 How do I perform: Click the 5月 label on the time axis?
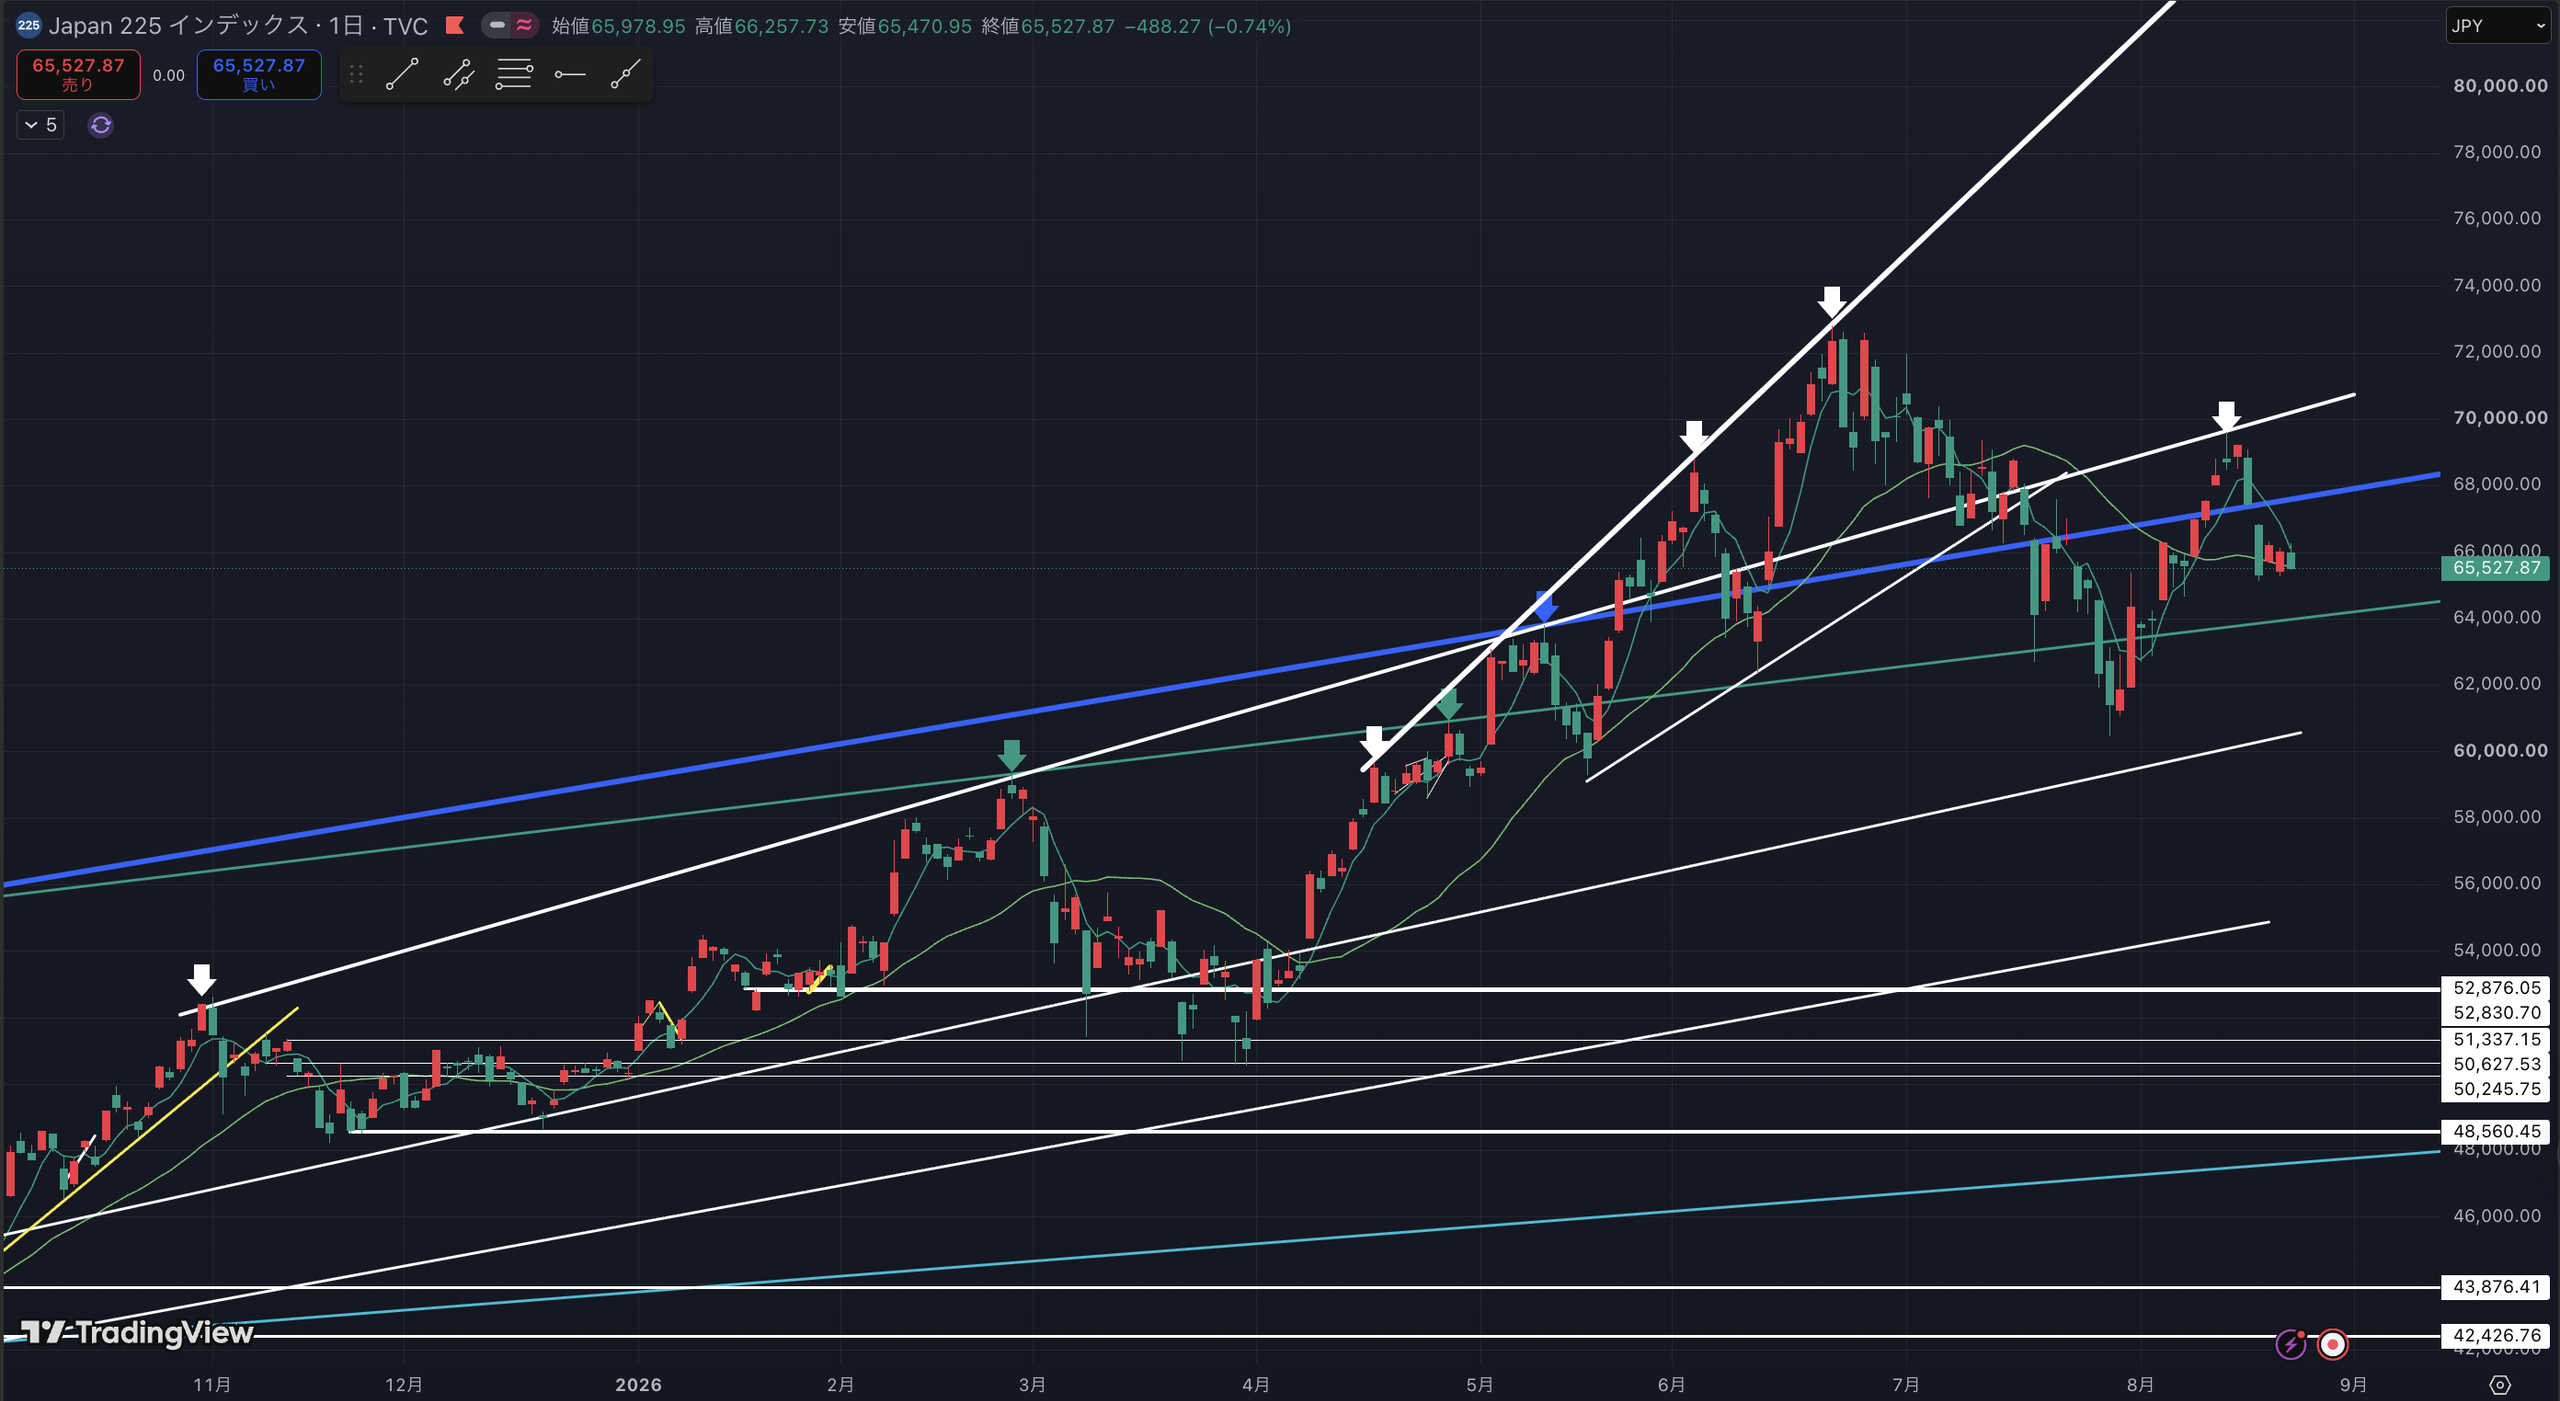click(1480, 1385)
